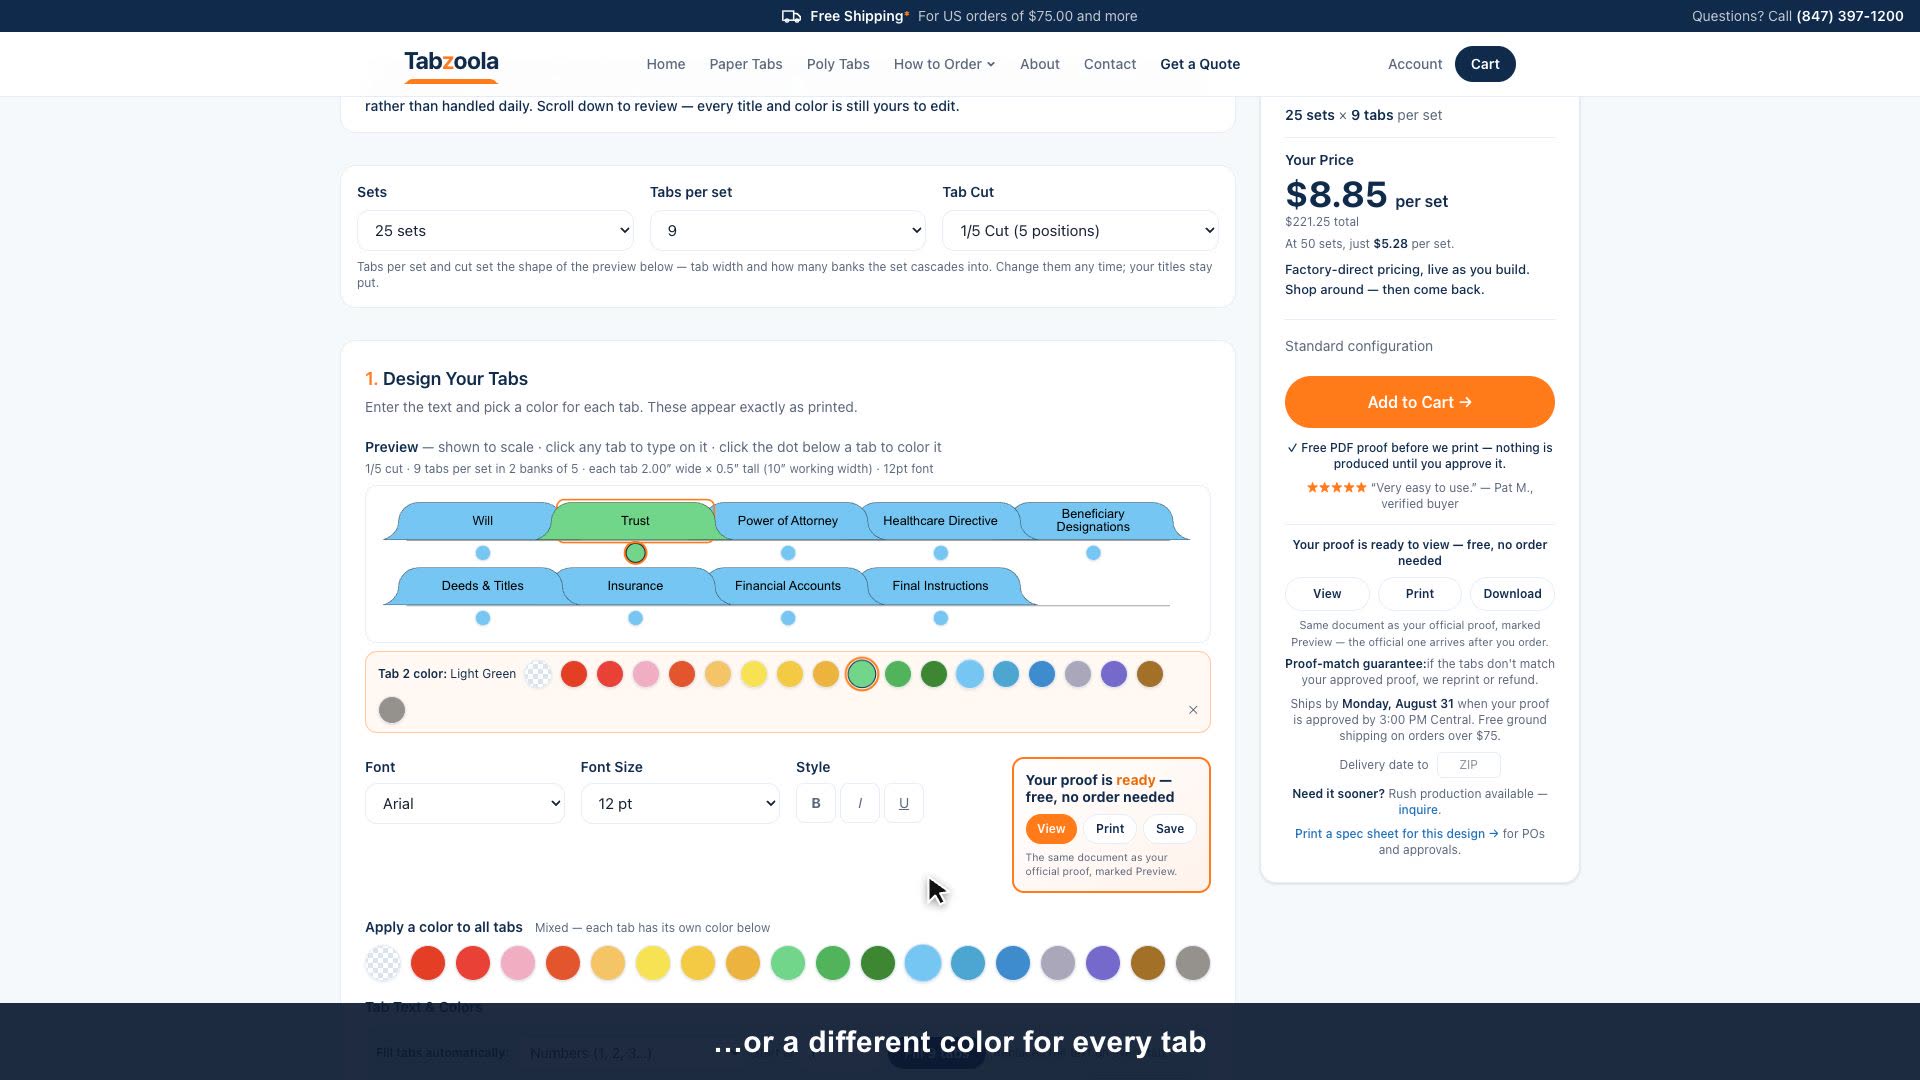Apply dark green color to all tabs

tap(878, 963)
